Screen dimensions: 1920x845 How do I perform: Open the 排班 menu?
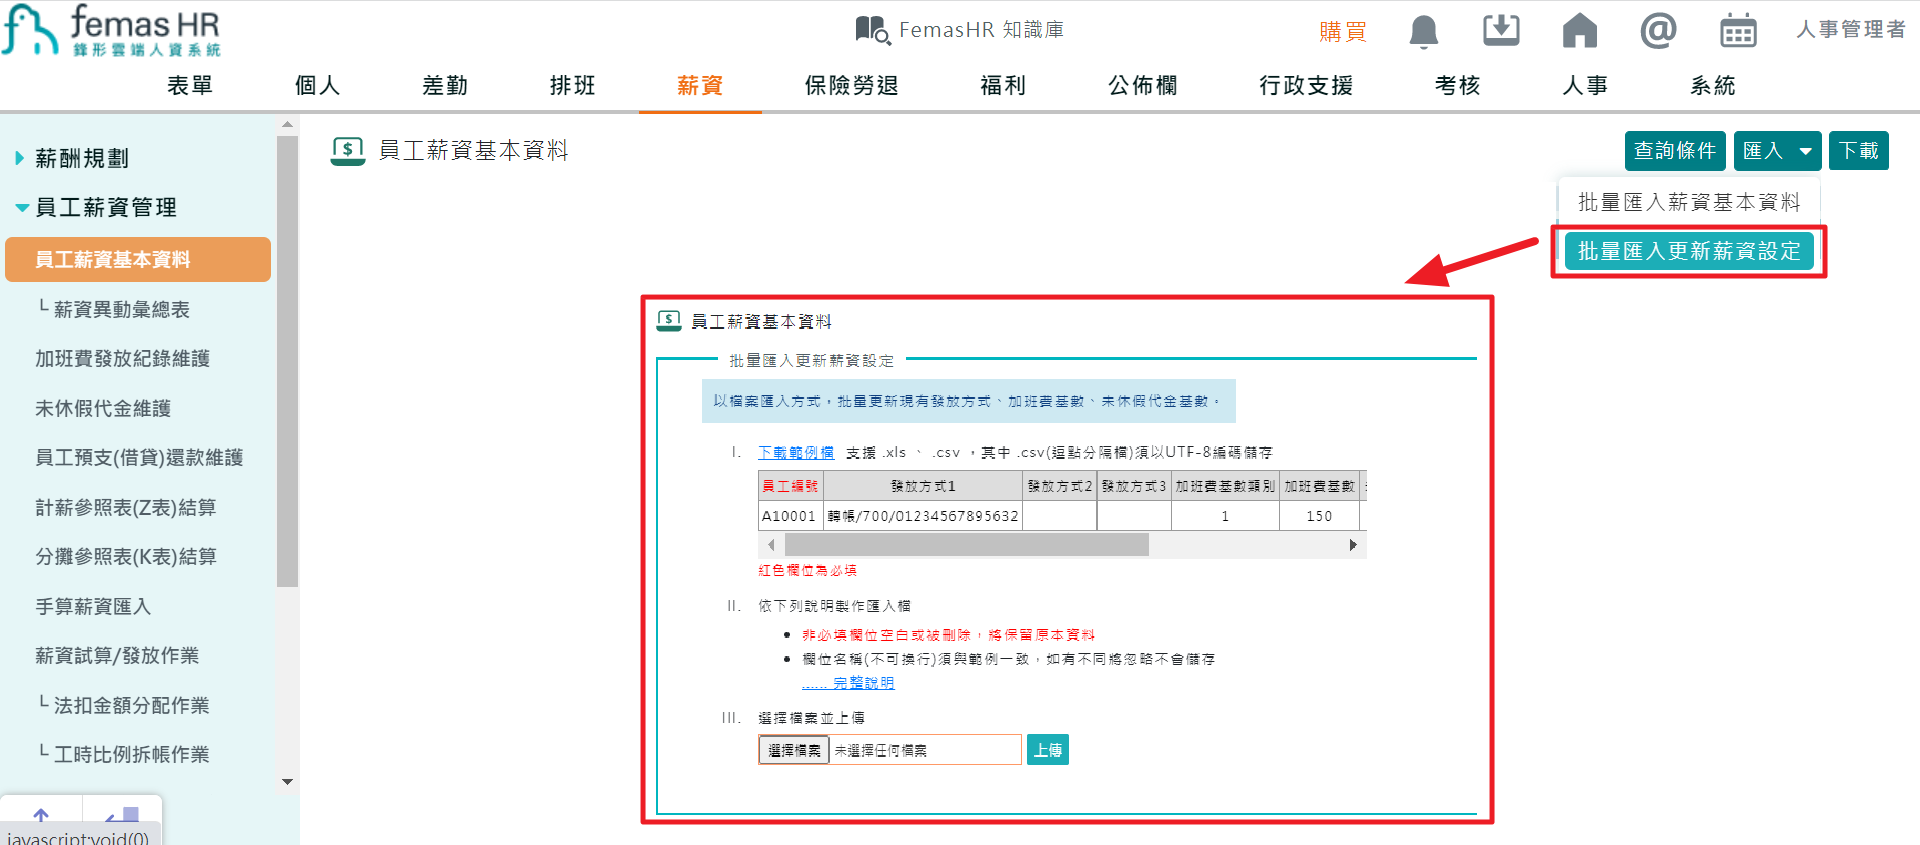pyautogui.click(x=573, y=85)
